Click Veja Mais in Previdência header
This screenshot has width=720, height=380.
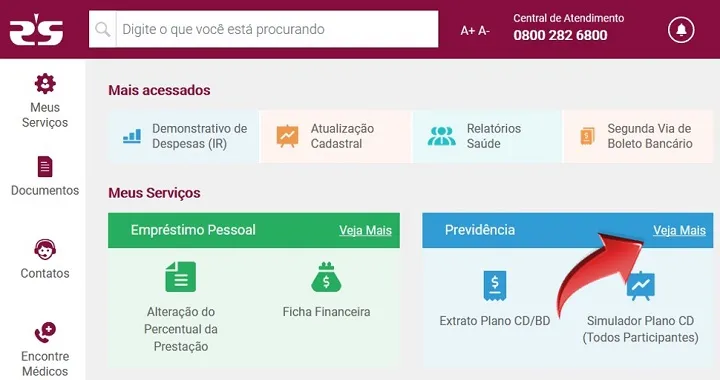(680, 230)
